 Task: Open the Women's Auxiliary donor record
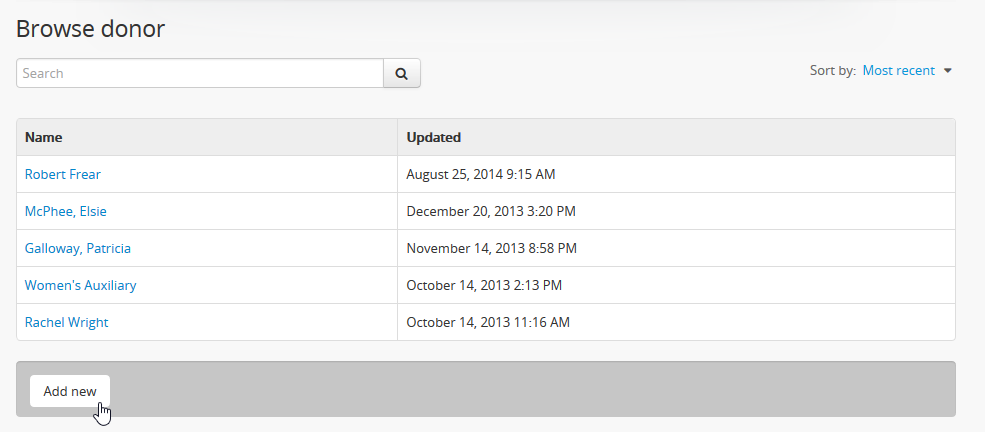pos(81,285)
